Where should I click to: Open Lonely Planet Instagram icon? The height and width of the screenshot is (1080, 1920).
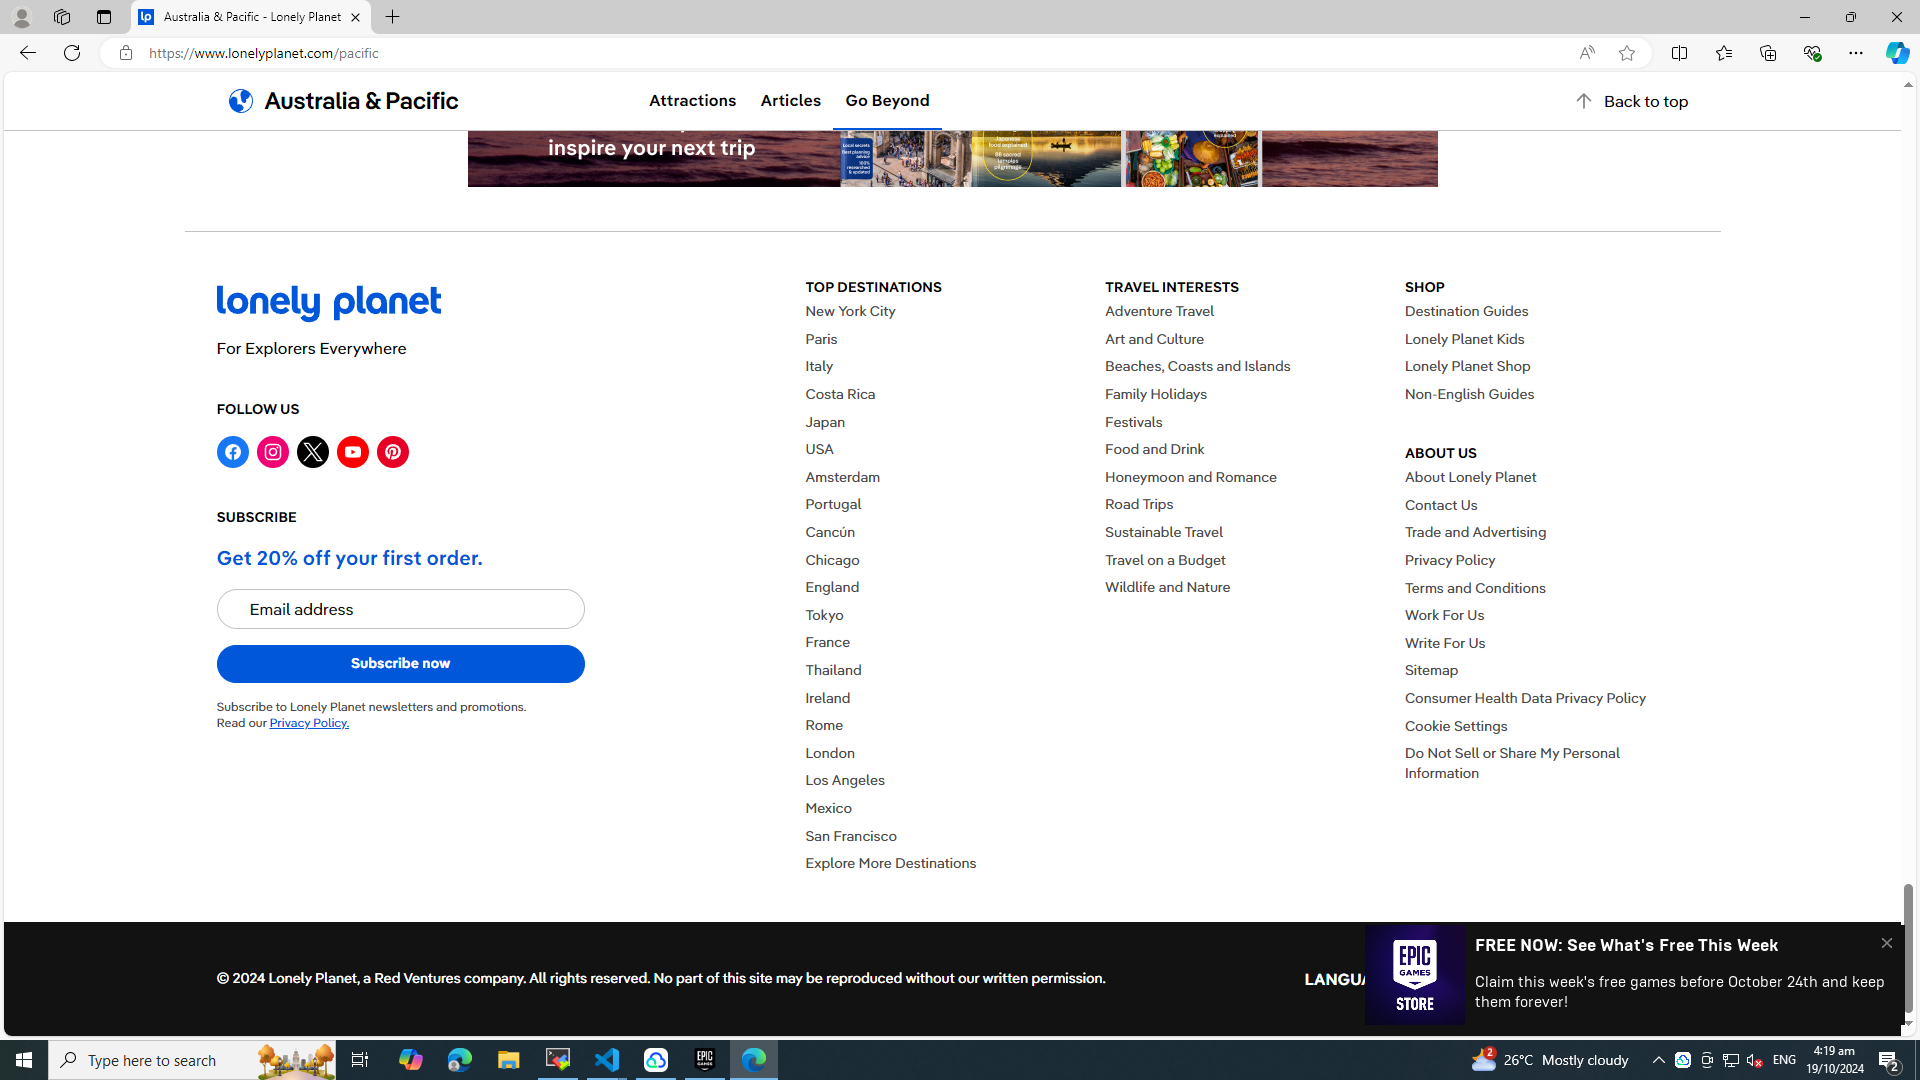pos(272,452)
